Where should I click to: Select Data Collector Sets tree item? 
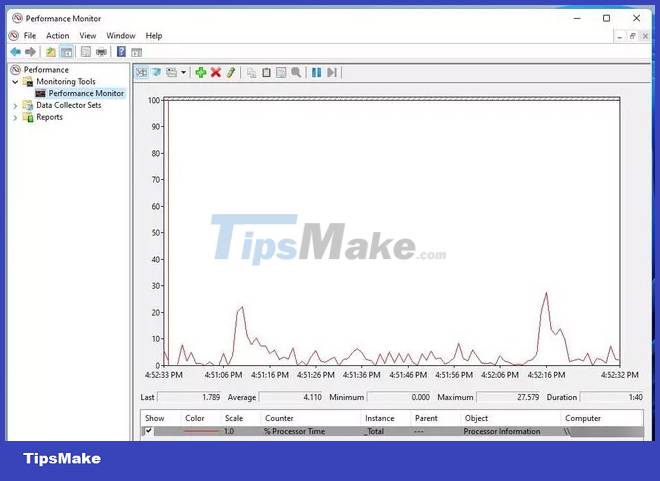pyautogui.click(x=69, y=105)
